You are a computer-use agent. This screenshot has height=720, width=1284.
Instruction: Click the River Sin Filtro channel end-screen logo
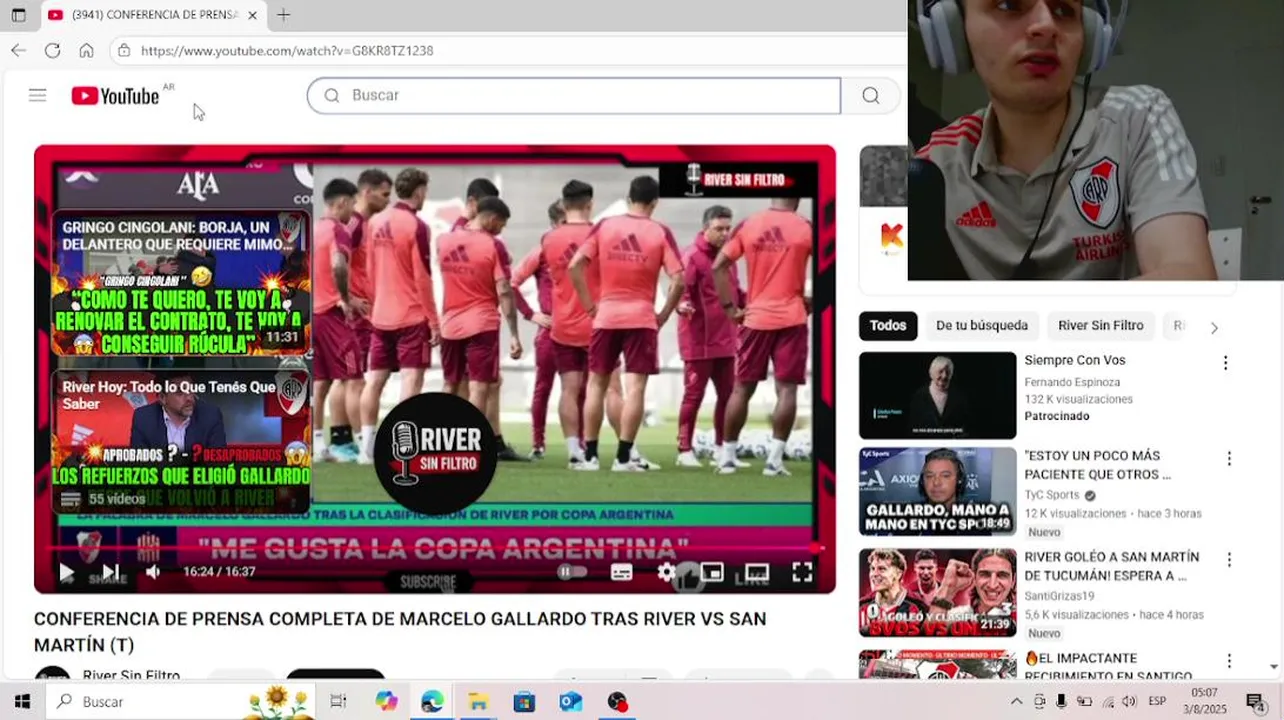click(x=436, y=452)
